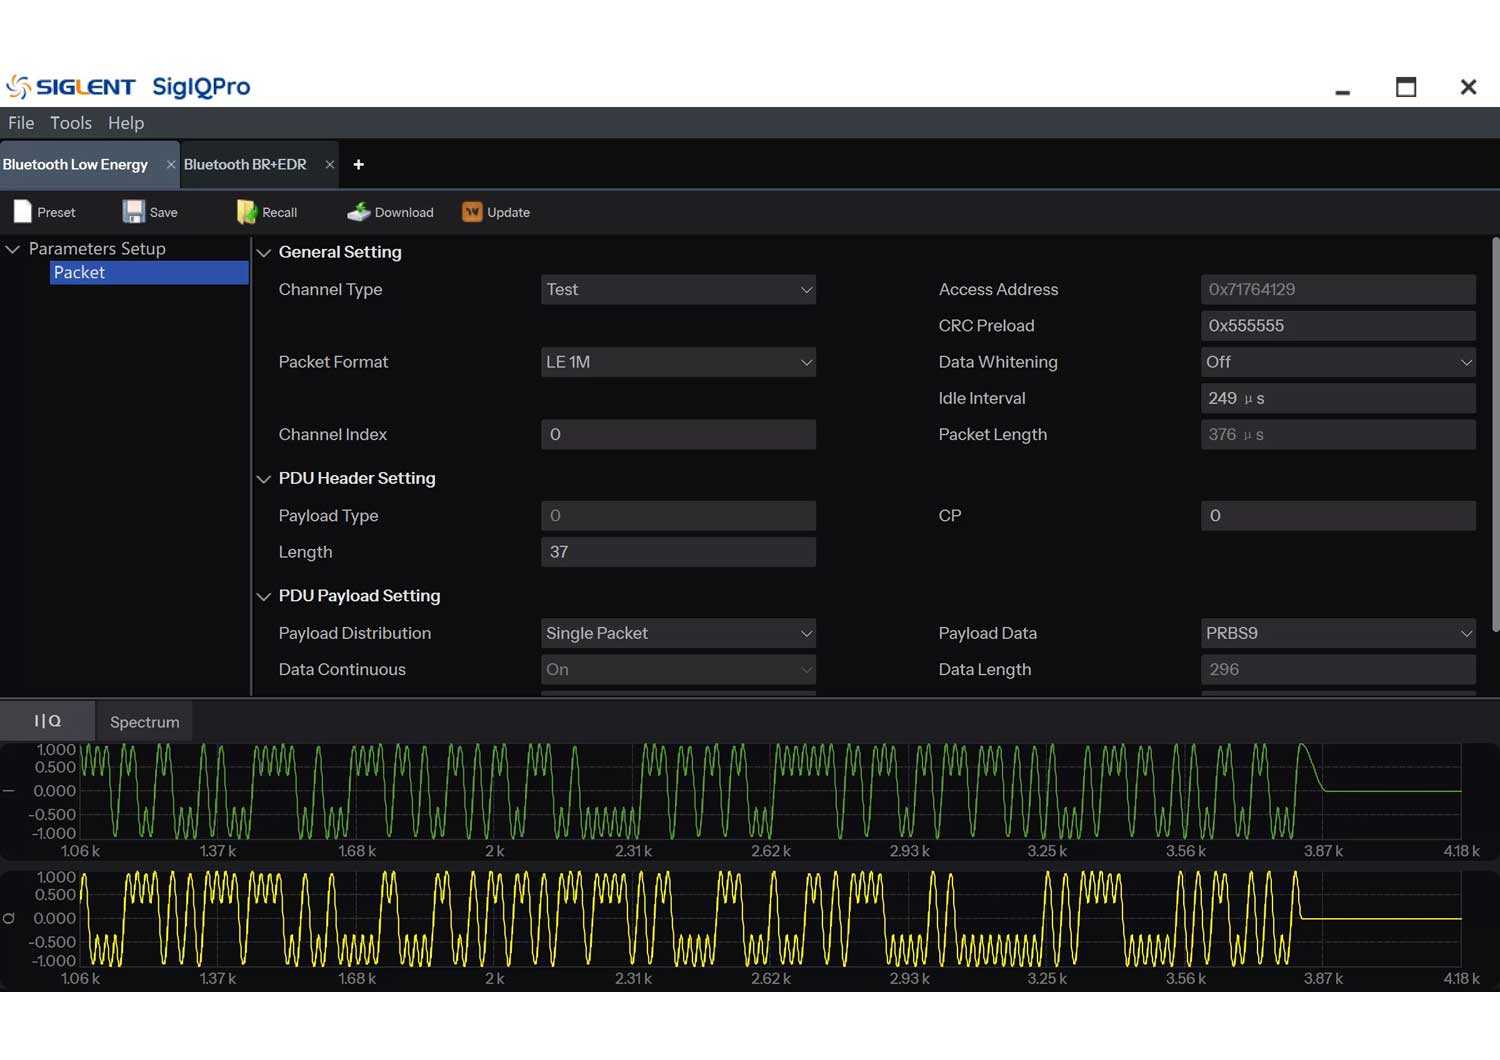Click the Channel Index input field
This screenshot has height=1060, width=1500.
[x=678, y=435]
